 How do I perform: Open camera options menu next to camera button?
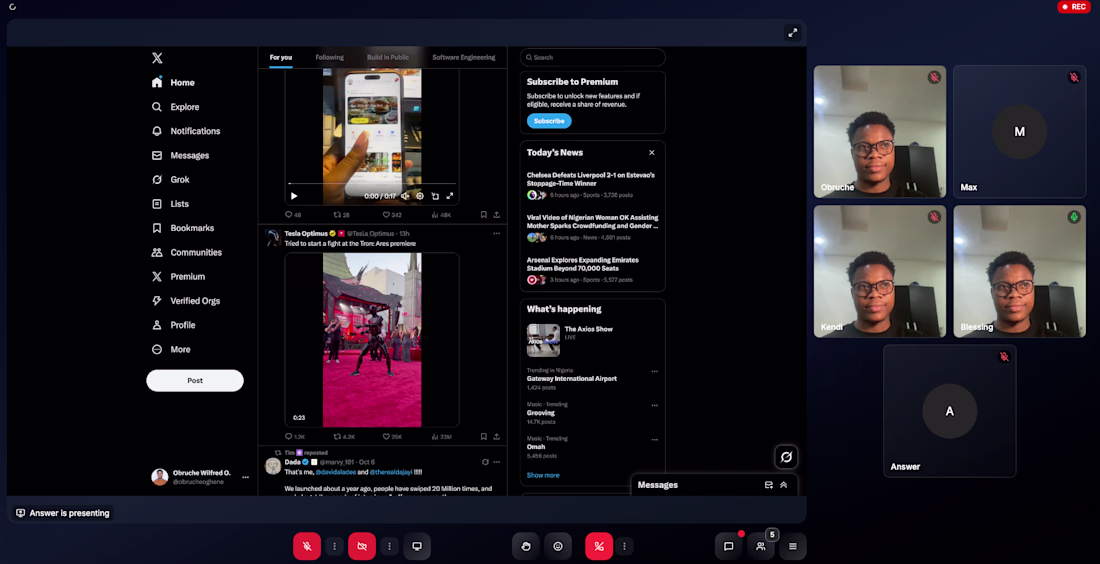(390, 546)
